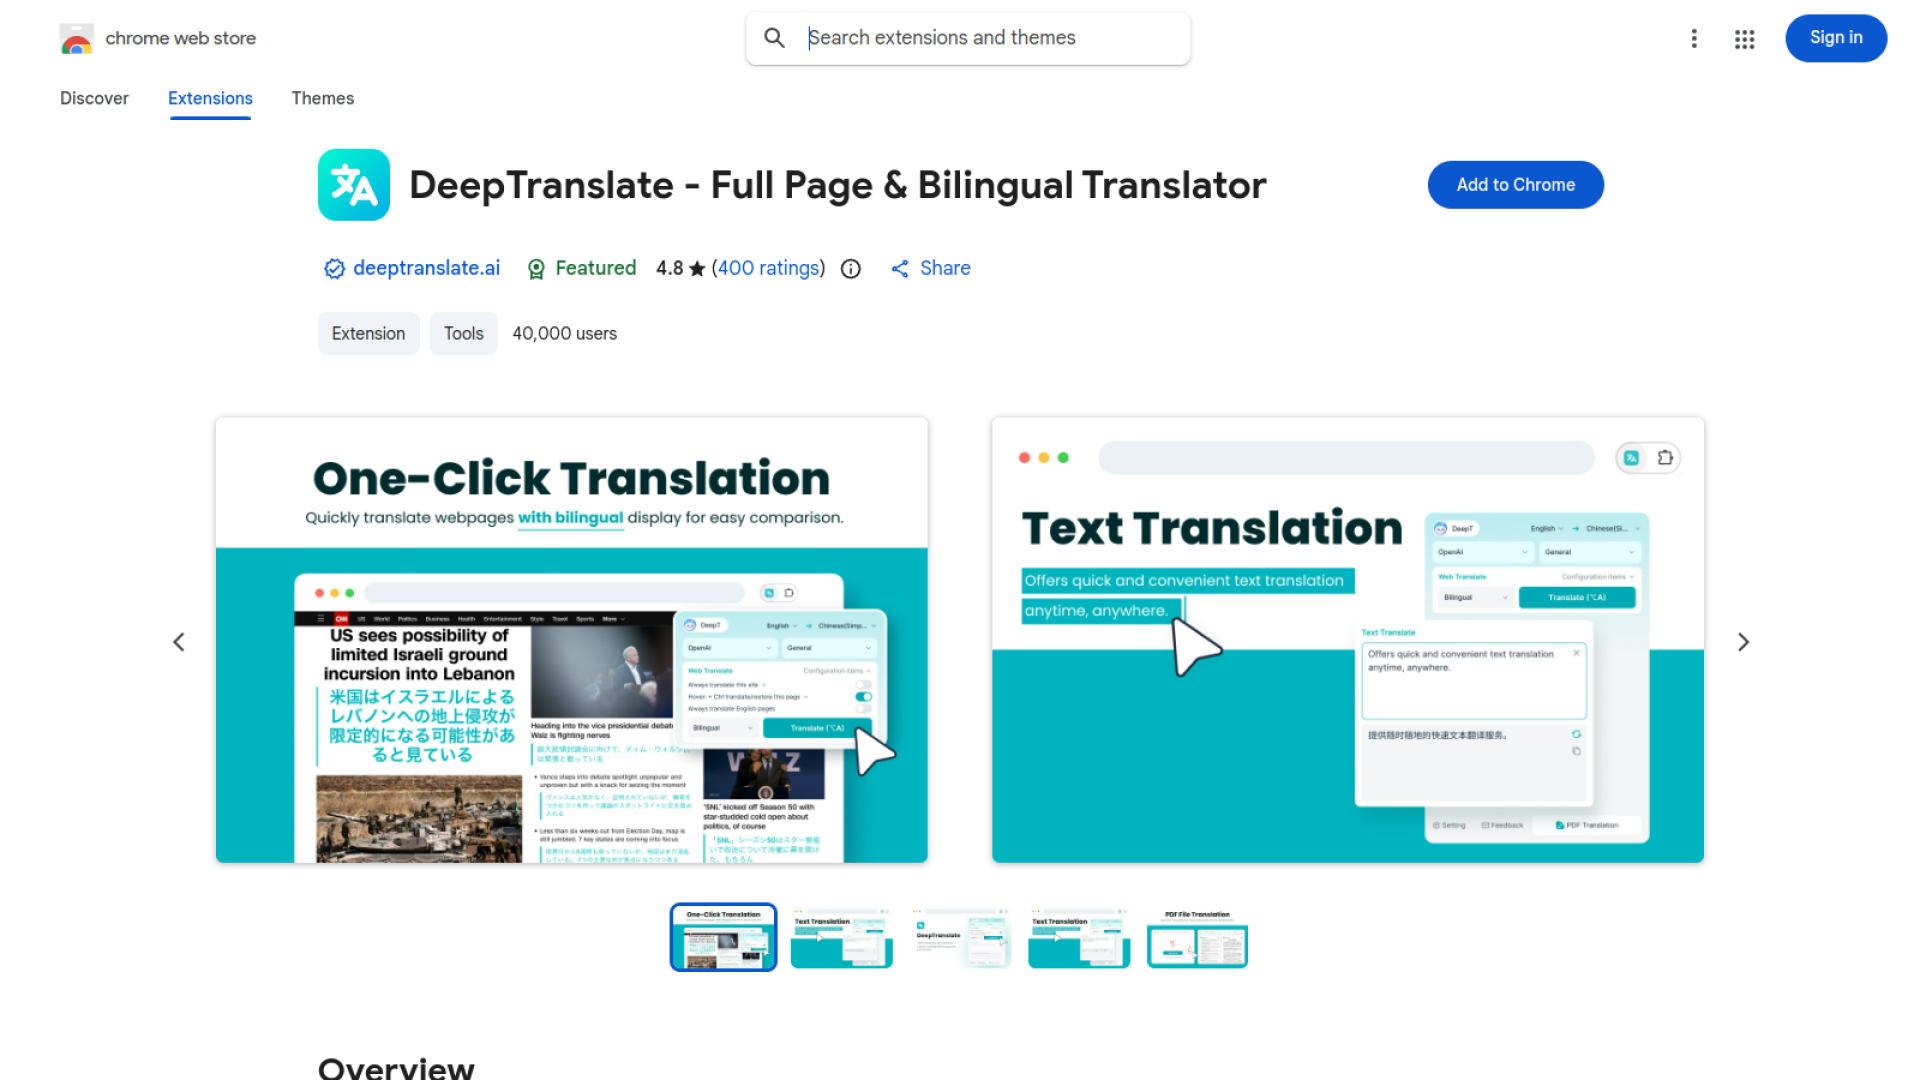
Task: Click the '40,000 users' text
Action: click(x=565, y=334)
